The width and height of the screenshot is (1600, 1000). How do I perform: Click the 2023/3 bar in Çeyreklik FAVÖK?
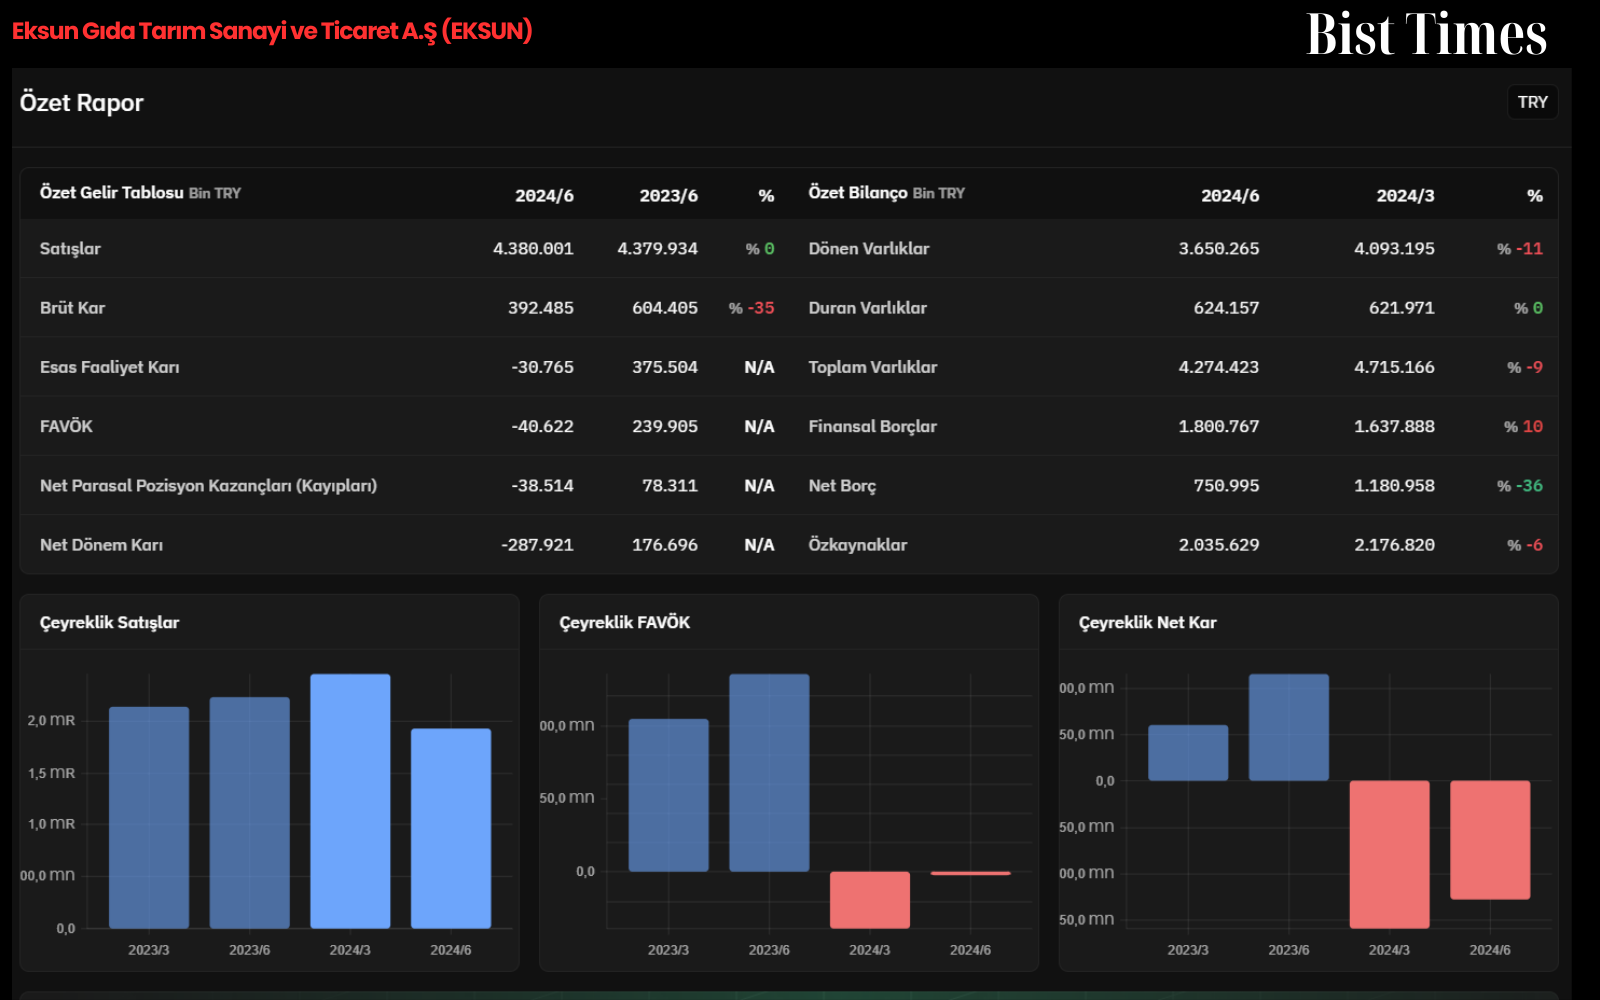point(669,795)
